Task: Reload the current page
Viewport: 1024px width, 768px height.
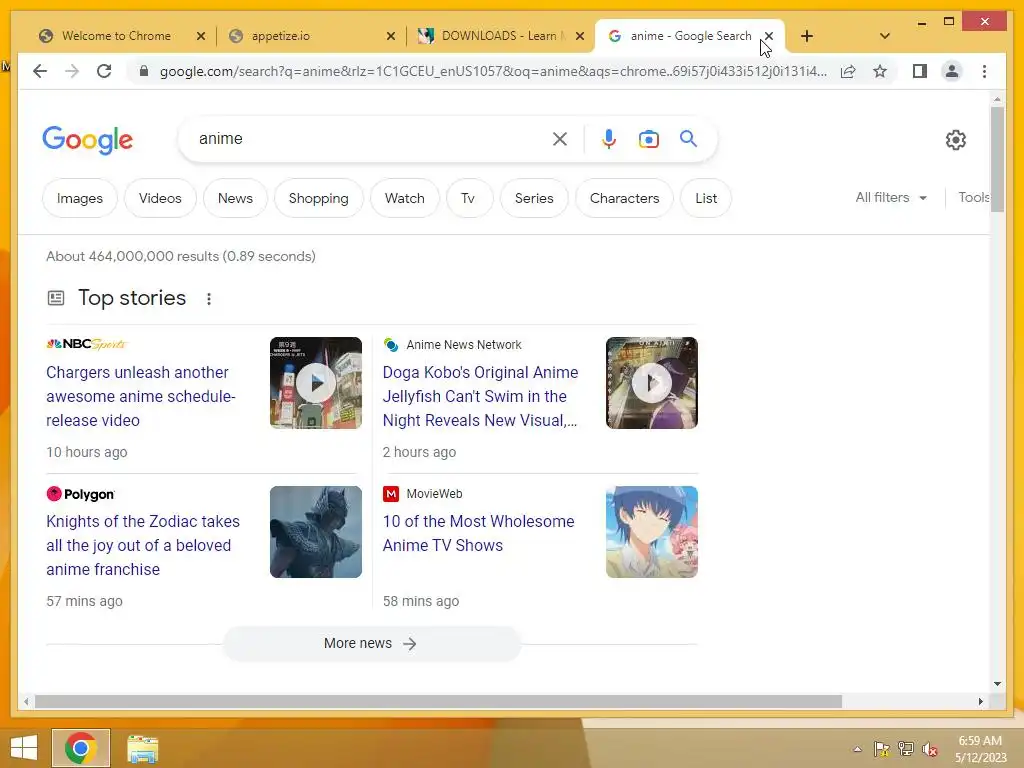Action: [x=104, y=71]
